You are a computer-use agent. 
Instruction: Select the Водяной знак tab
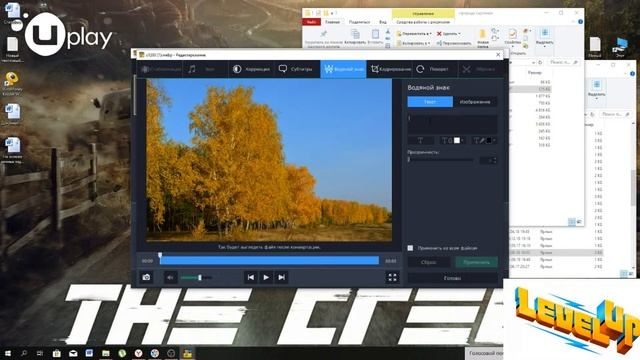[x=343, y=69]
